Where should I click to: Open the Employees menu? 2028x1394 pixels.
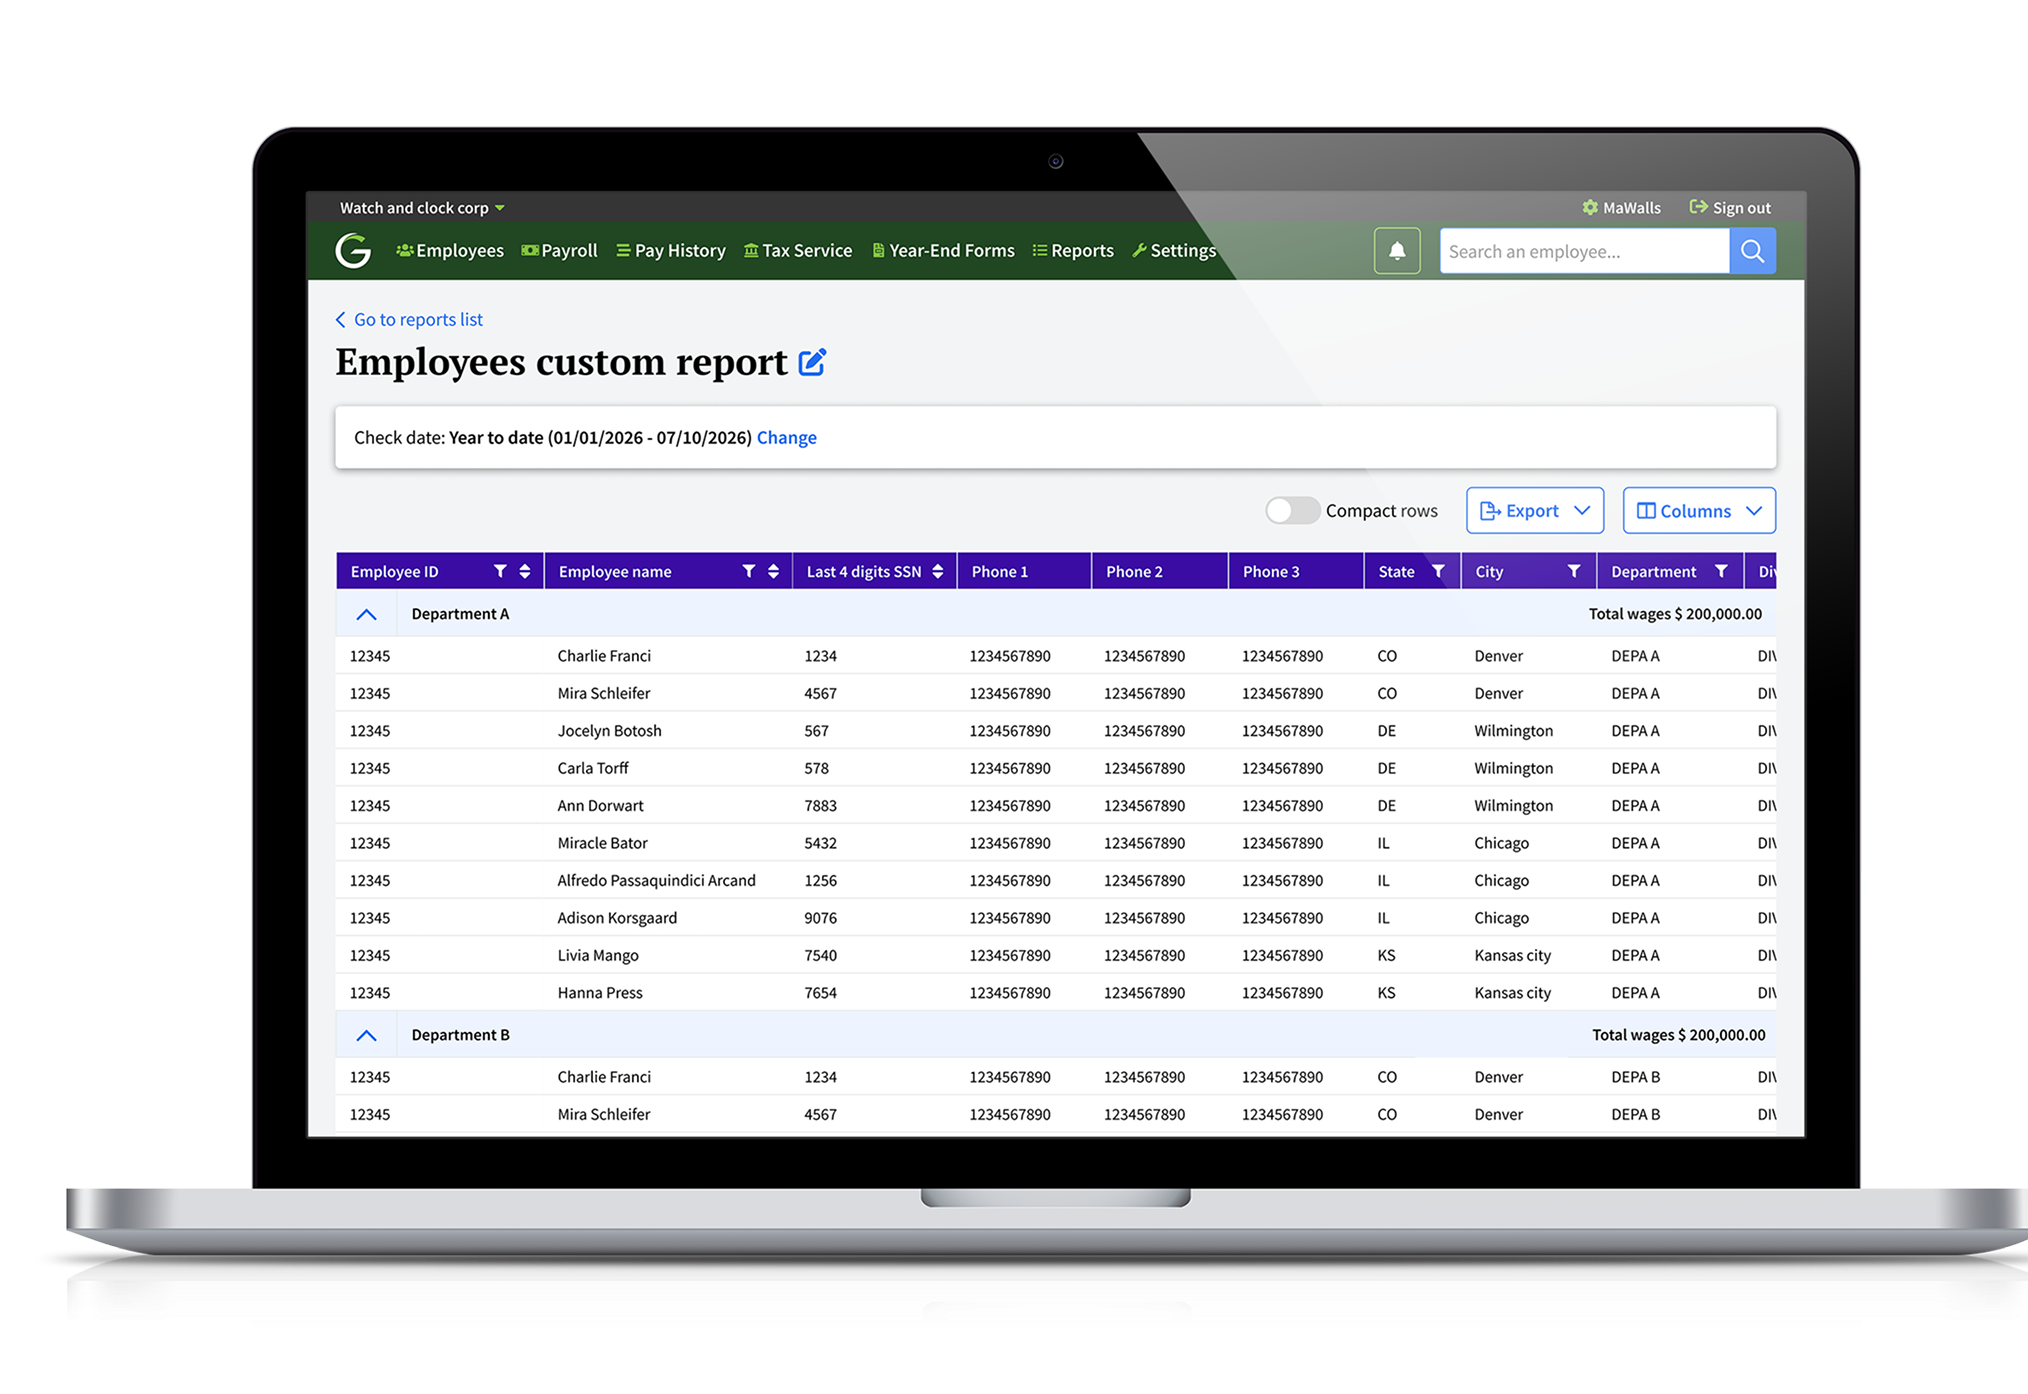pos(450,250)
